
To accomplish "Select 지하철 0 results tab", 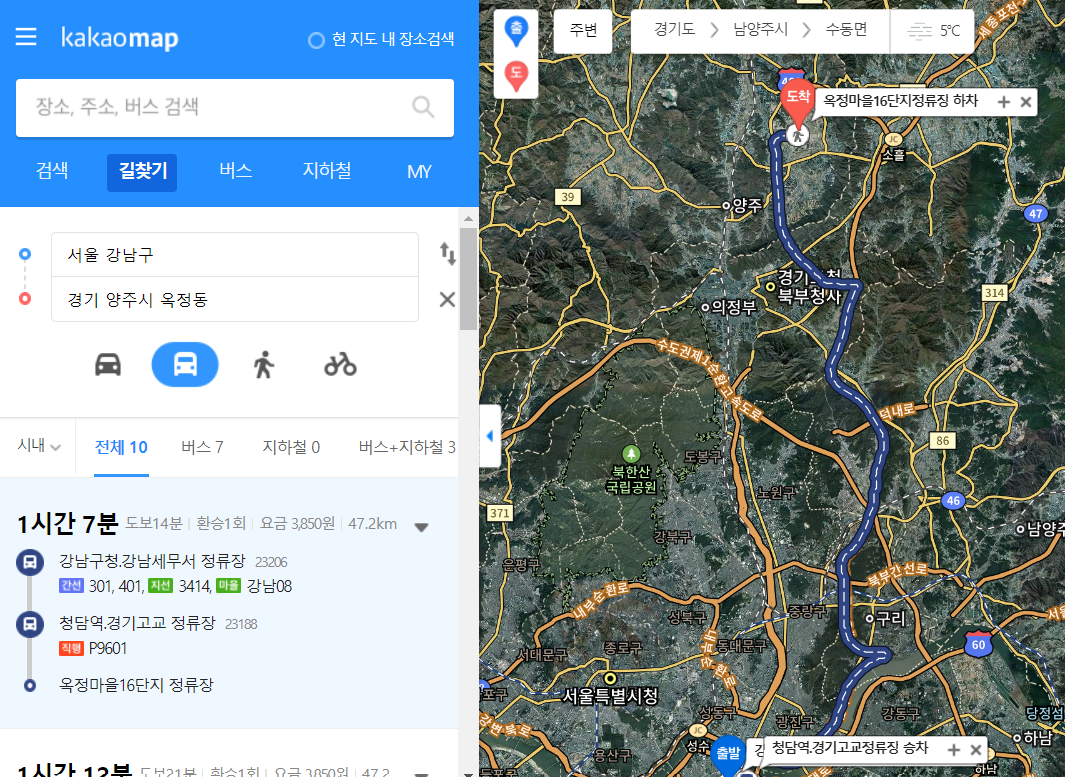I will click(291, 447).
